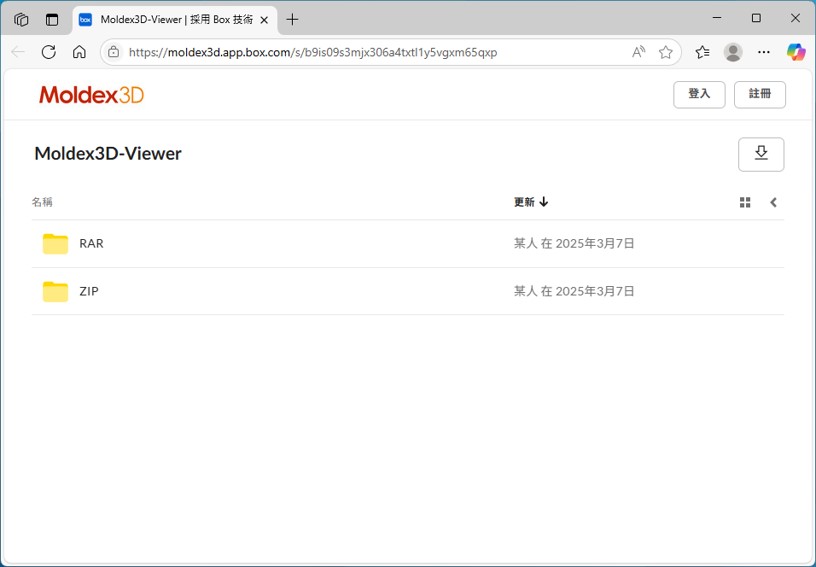816x567 pixels.
Task: Download the Moldex3D-Viewer folder
Action: [x=761, y=154]
